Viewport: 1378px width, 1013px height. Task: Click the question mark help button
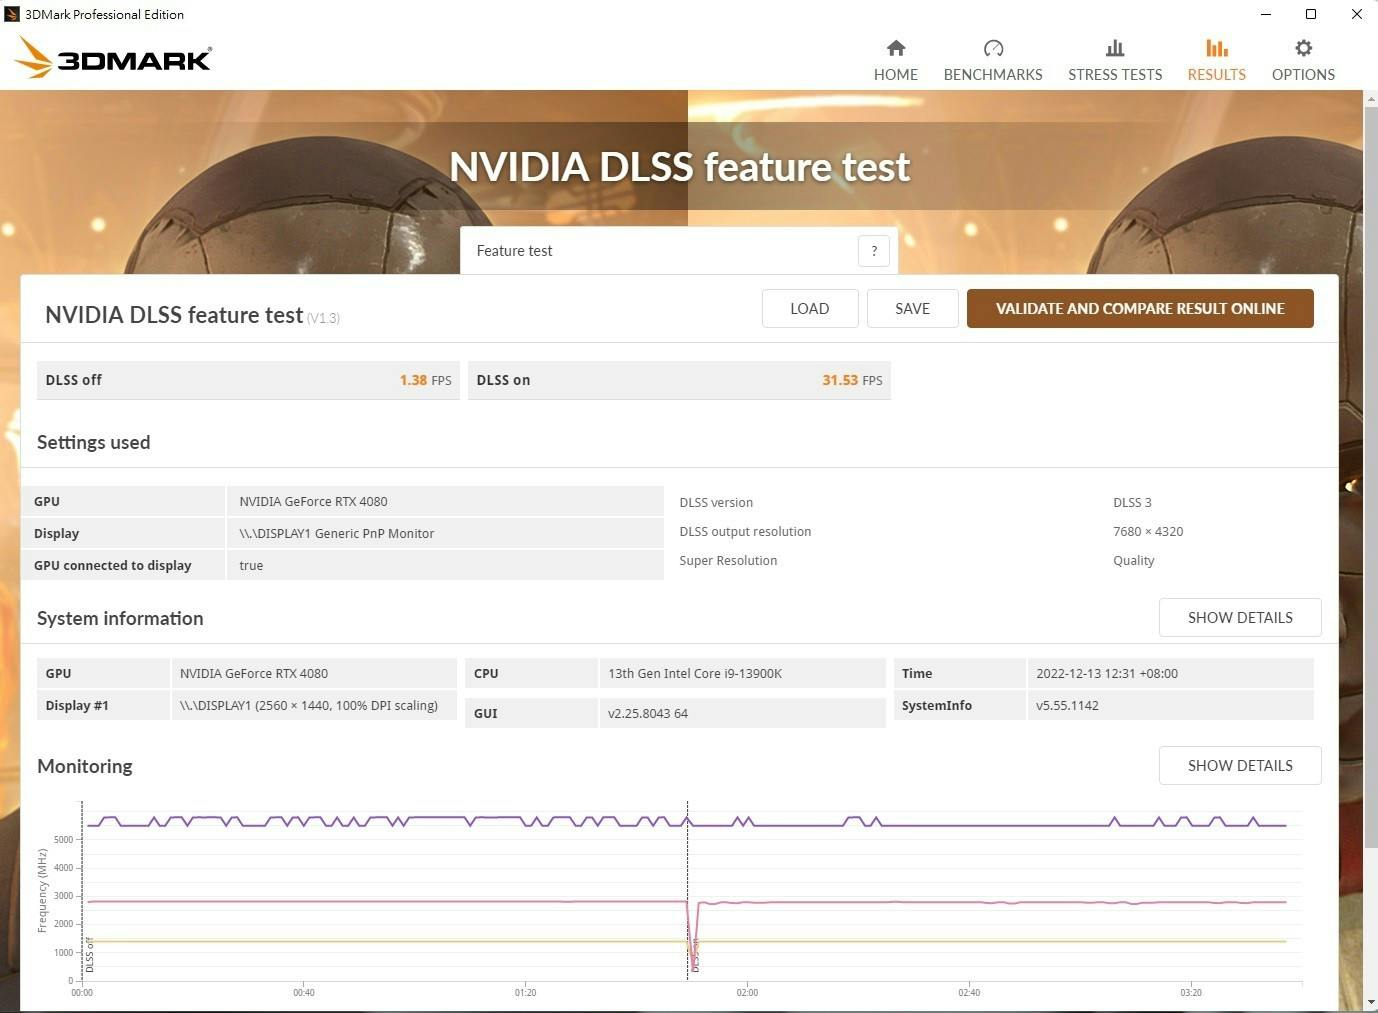click(x=874, y=251)
